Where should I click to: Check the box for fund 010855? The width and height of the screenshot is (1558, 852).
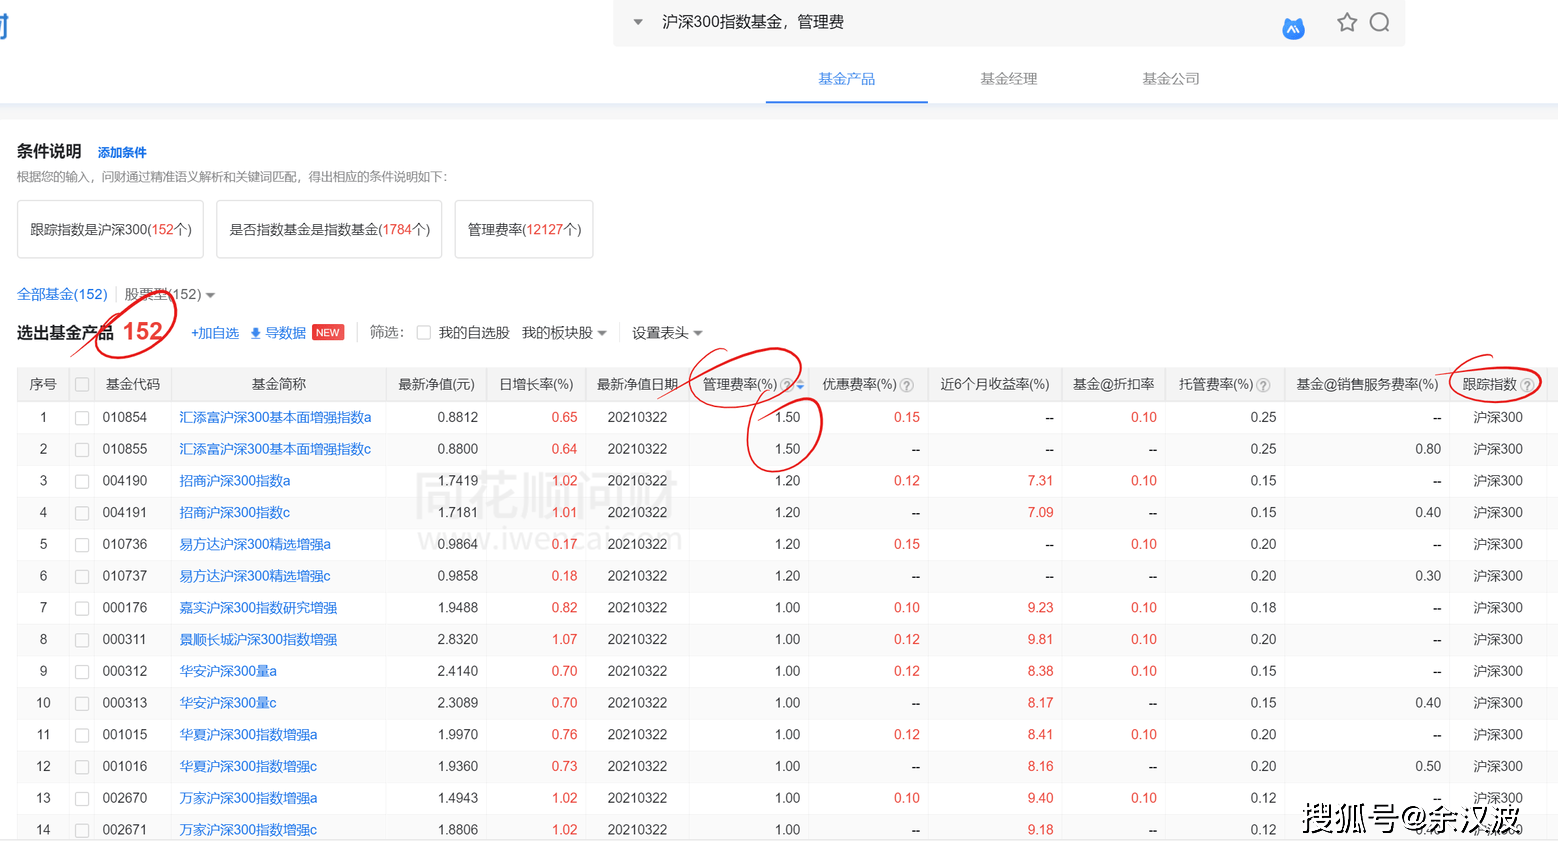(82, 450)
